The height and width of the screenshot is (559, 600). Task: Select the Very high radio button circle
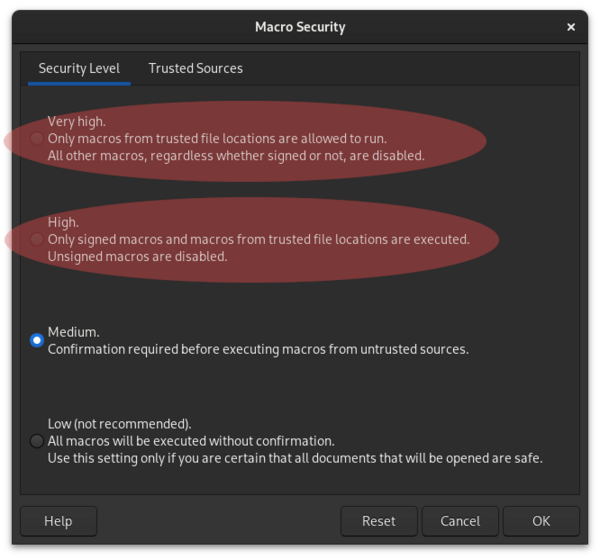(37, 139)
